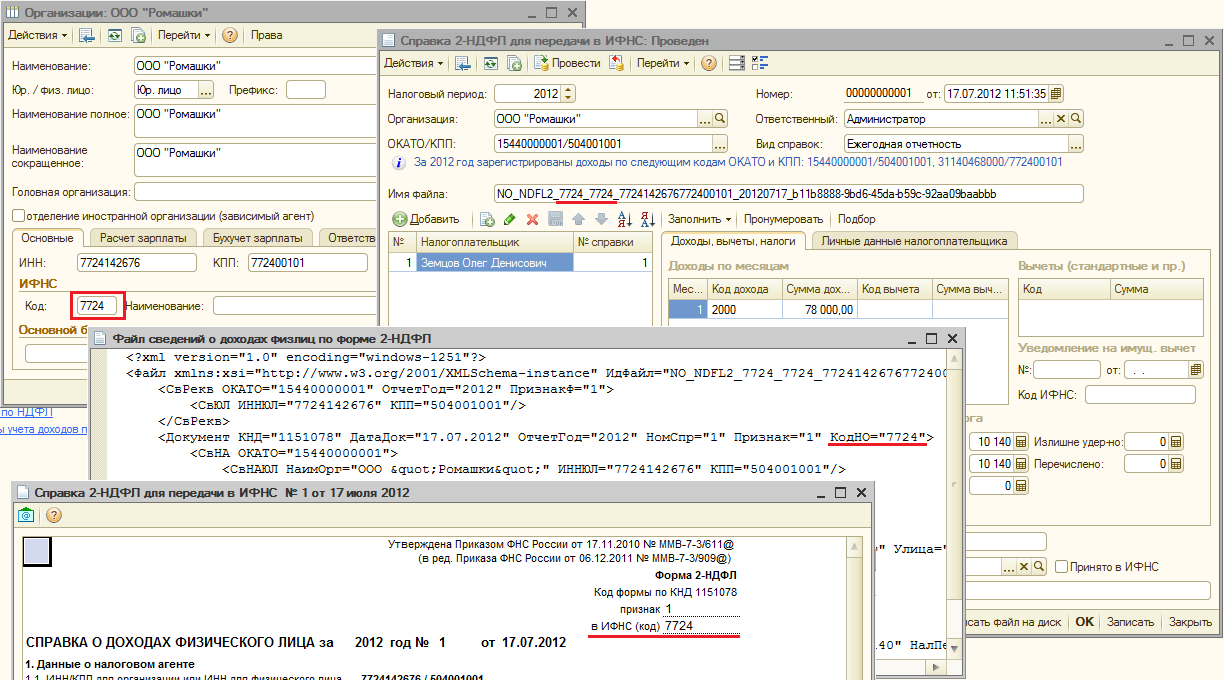Click the select button of Юр. лицо field
This screenshot has width=1224, height=680.
coord(206,90)
